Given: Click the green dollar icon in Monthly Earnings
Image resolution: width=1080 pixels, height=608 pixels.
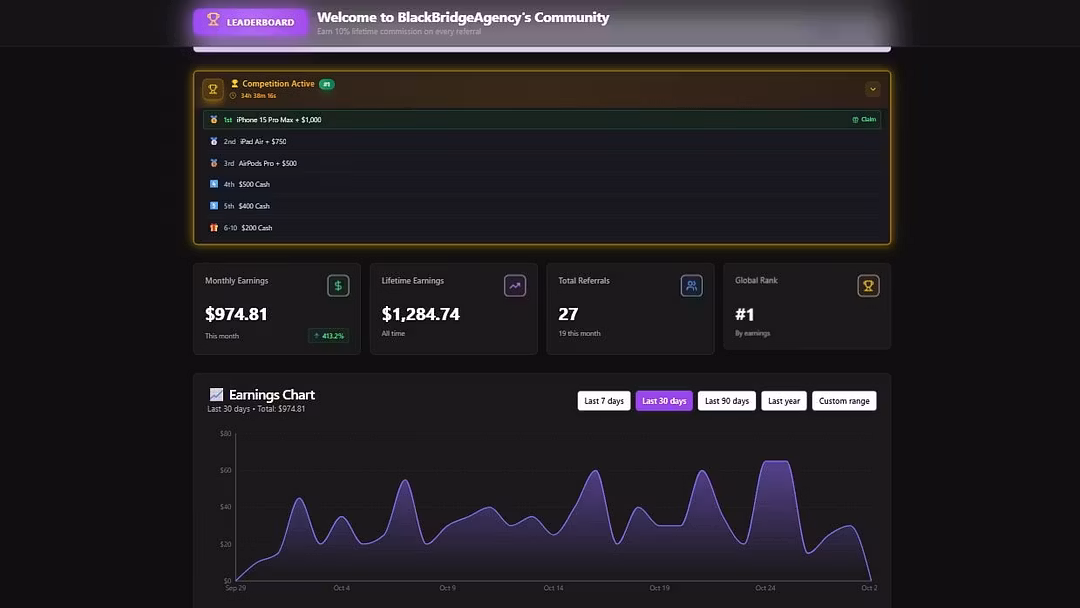Looking at the screenshot, I should click(x=338, y=286).
